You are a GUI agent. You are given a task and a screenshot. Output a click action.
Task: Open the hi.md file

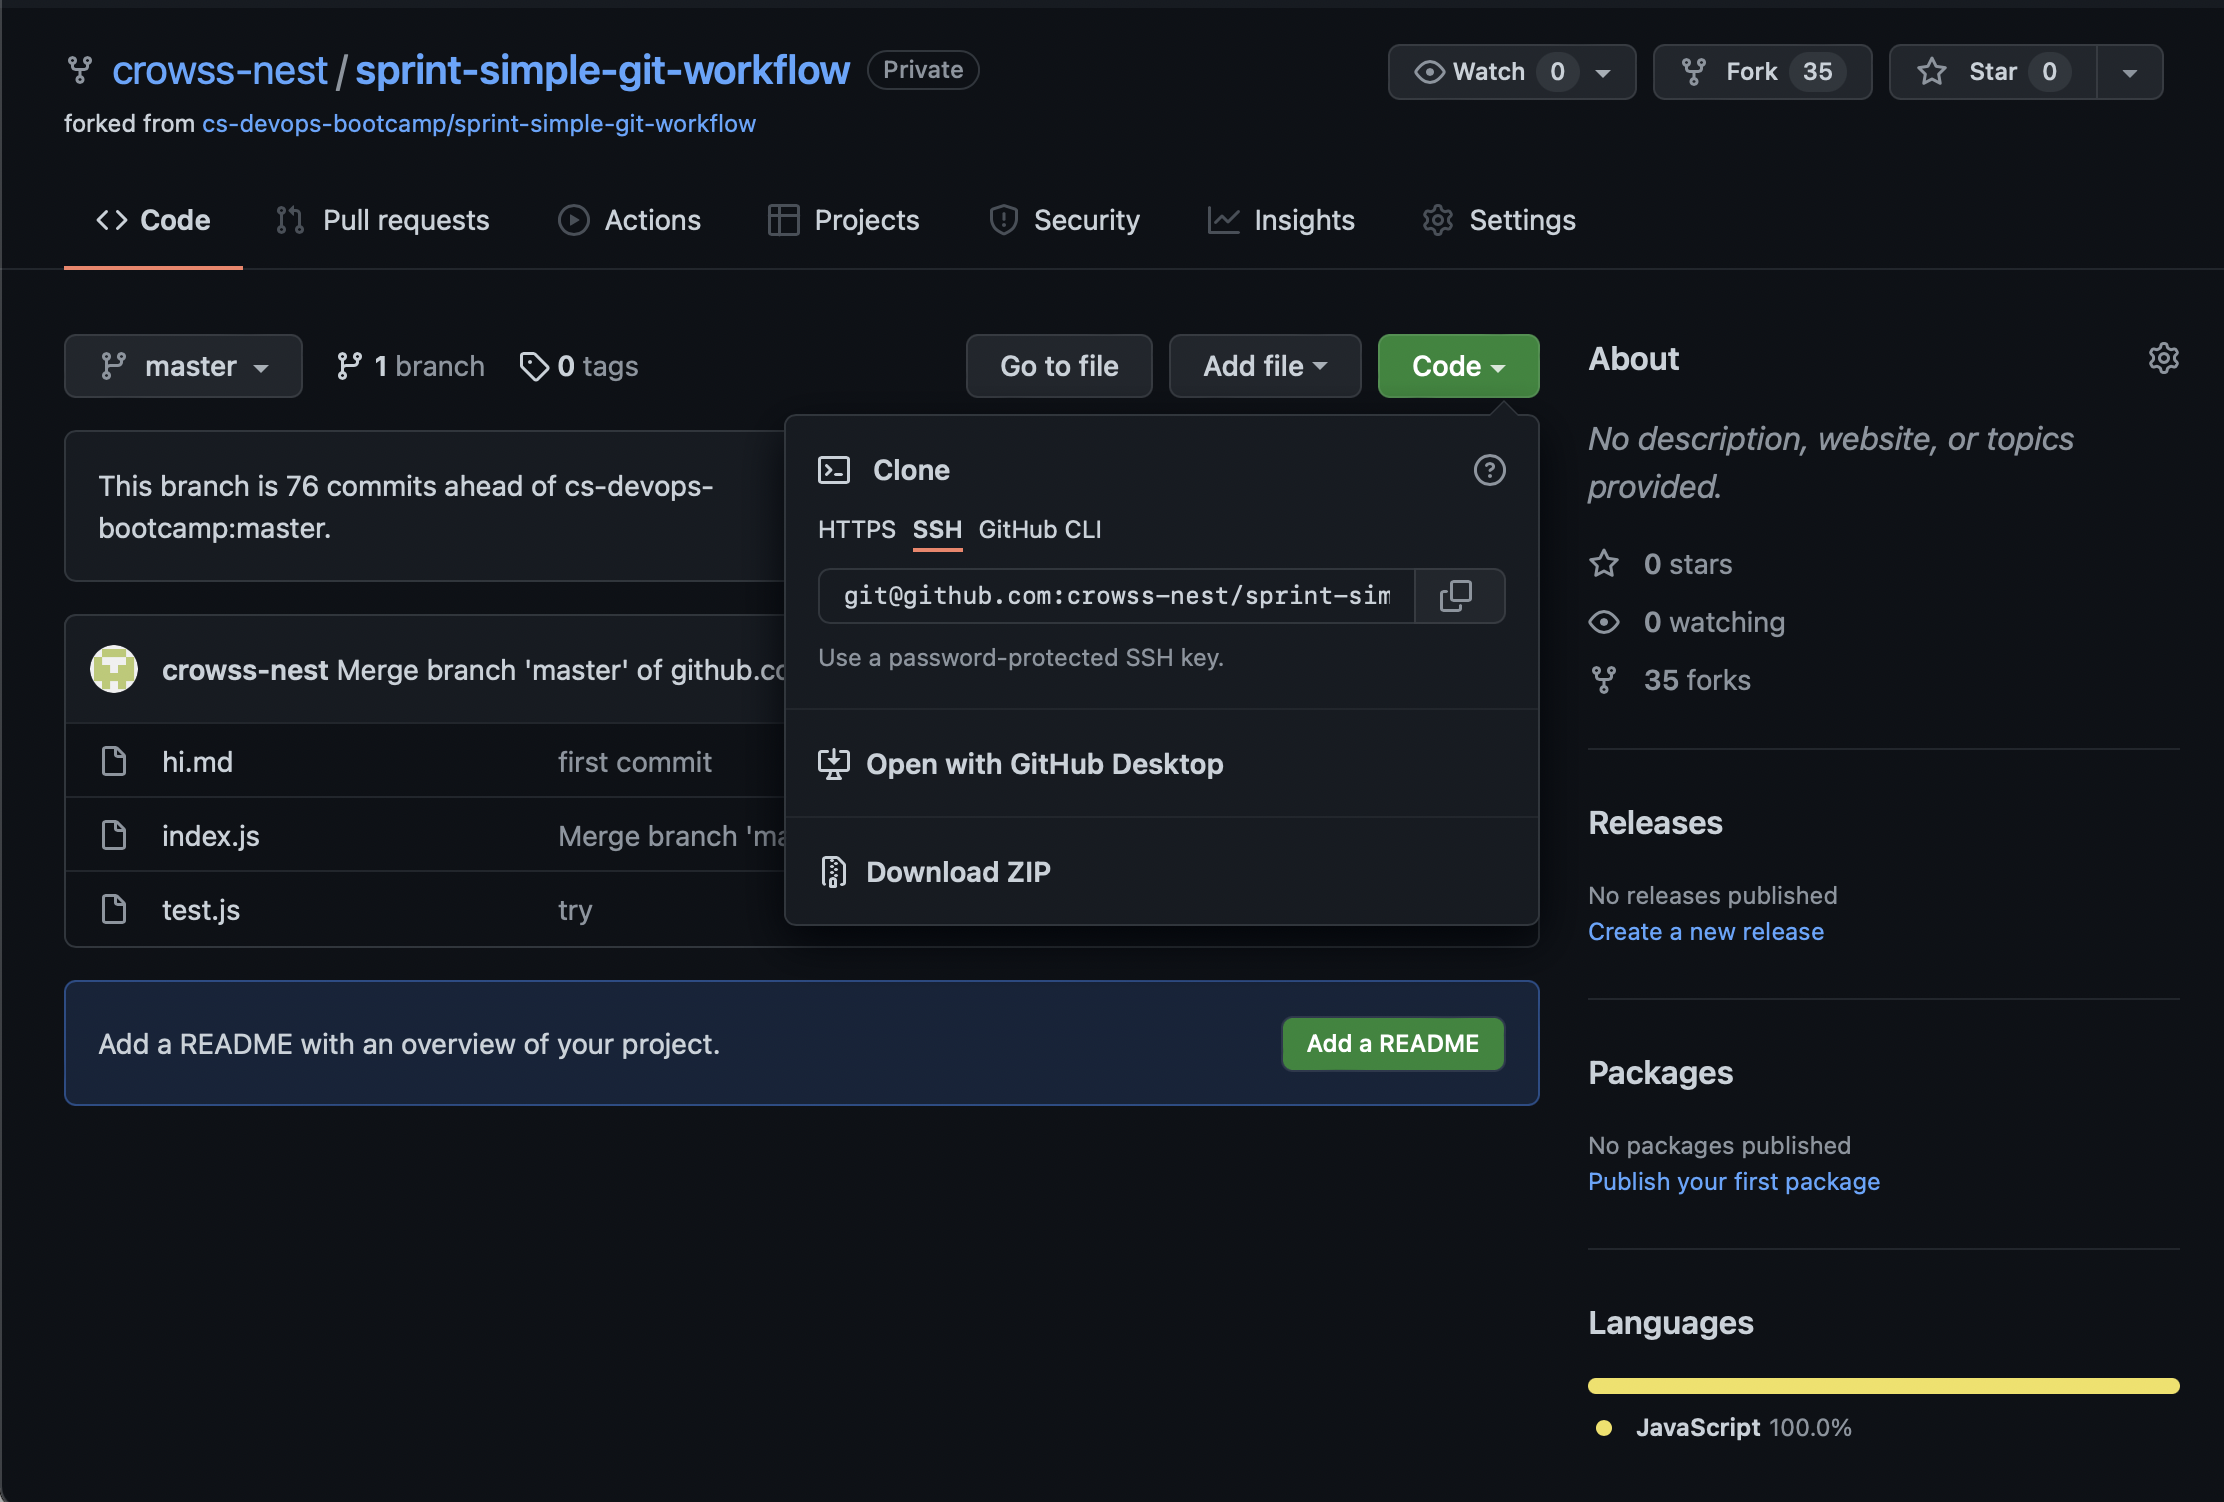[197, 762]
